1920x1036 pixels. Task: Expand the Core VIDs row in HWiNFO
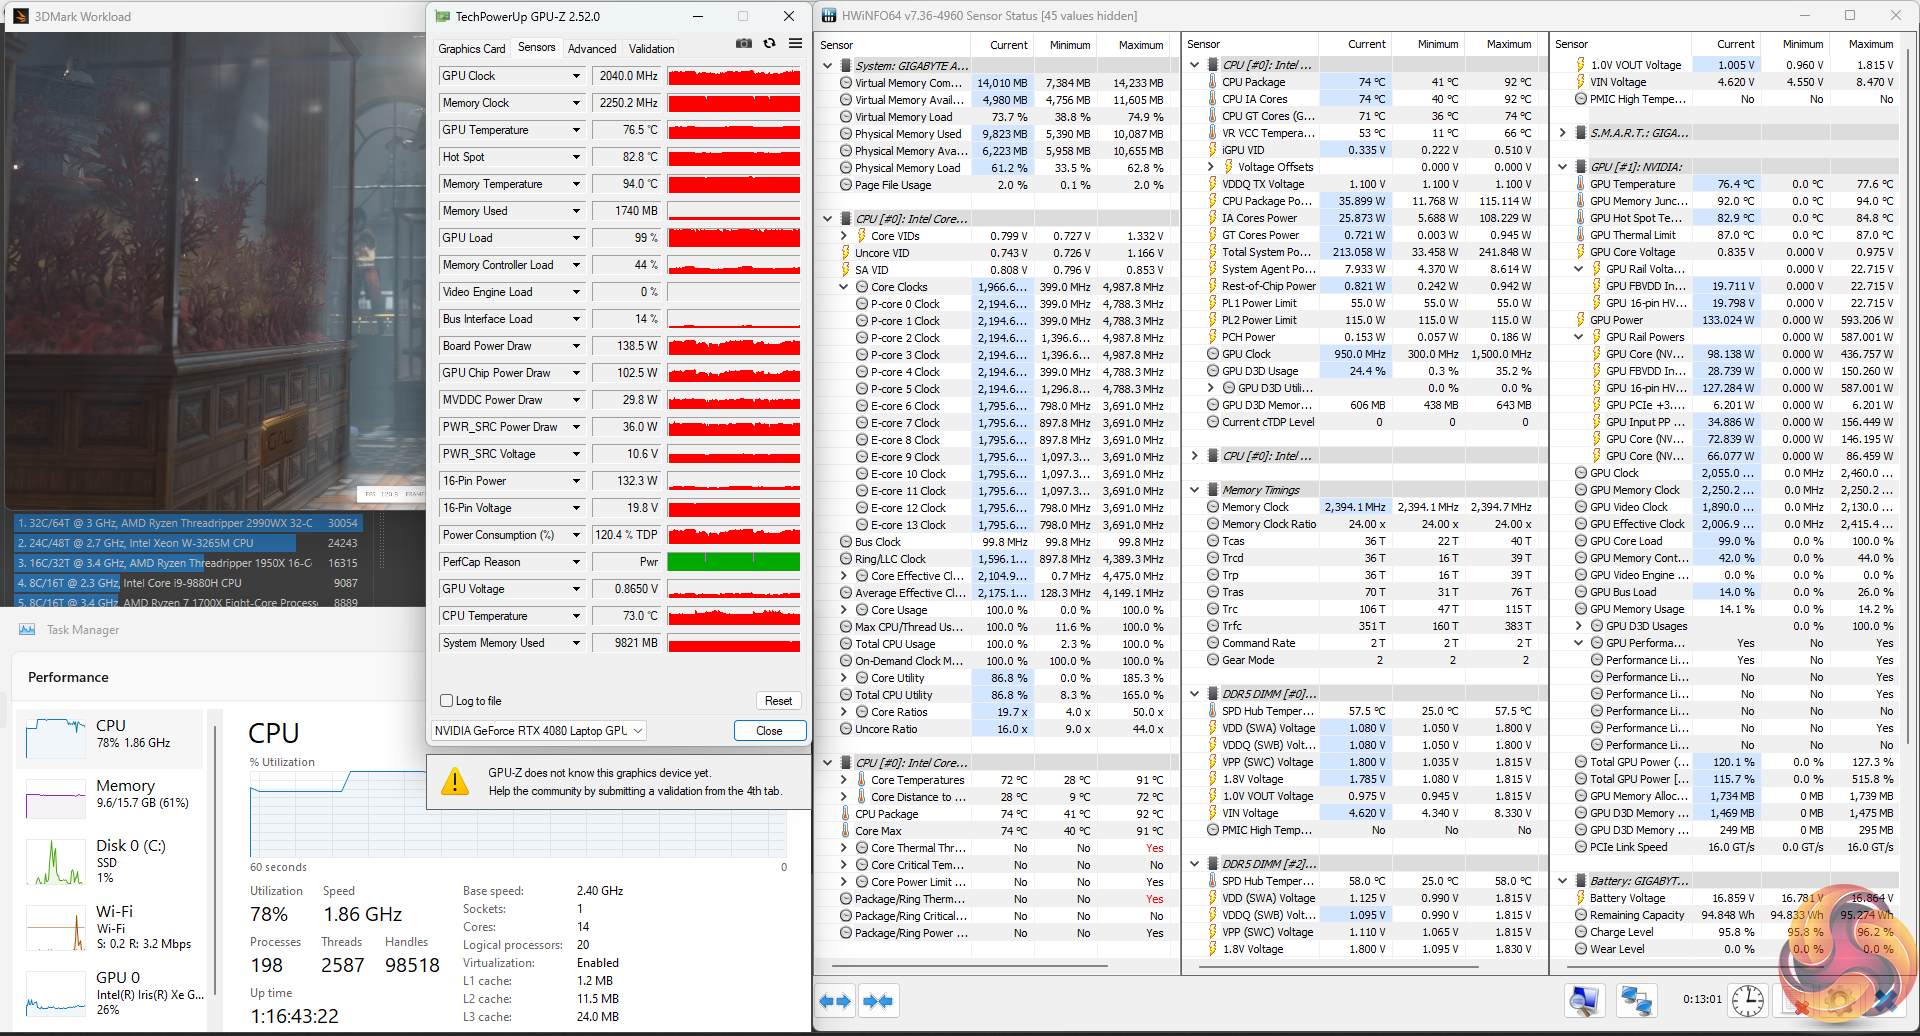tap(843, 236)
